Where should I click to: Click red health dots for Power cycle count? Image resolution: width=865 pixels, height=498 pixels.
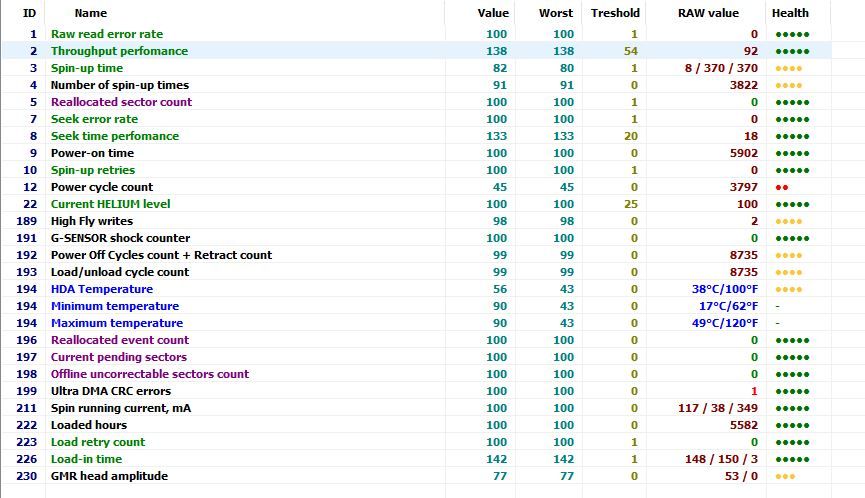tap(782, 188)
